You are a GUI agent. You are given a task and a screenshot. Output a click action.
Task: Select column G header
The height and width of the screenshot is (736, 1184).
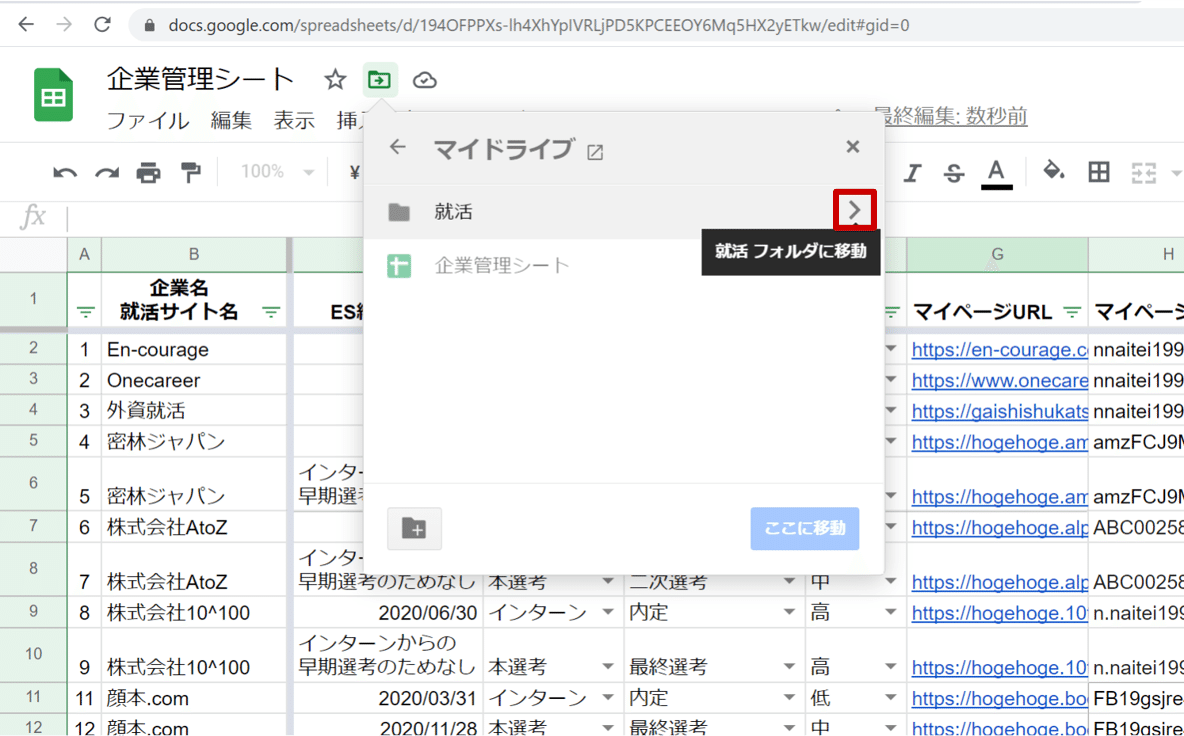[x=997, y=254]
